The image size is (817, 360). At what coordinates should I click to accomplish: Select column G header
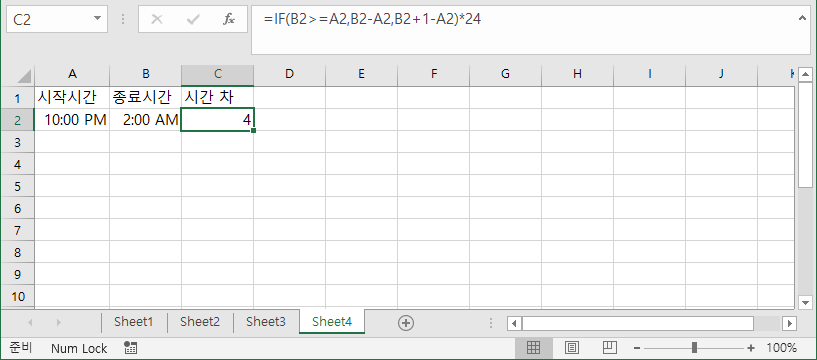[x=505, y=74]
